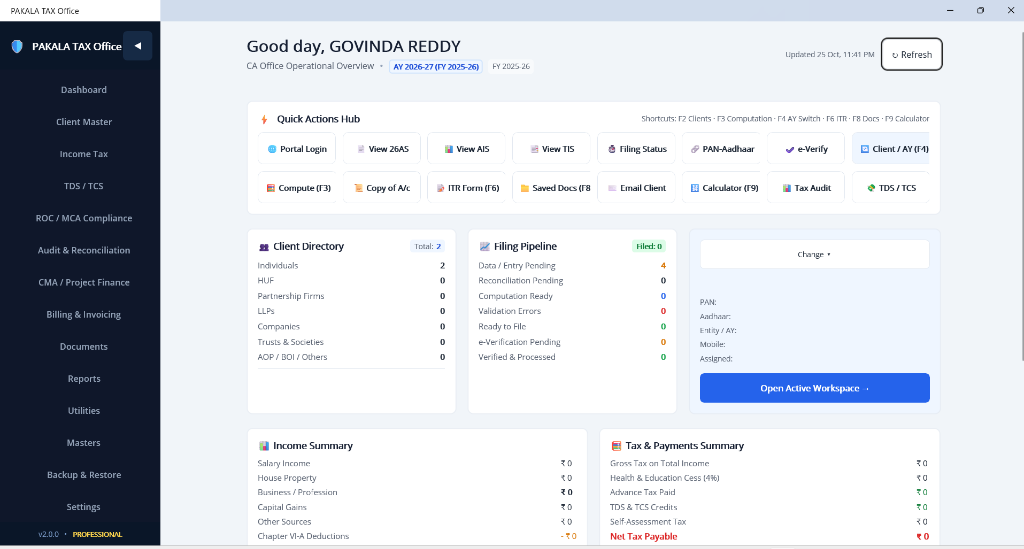Select e-Verification Pending row
The width and height of the screenshot is (1024, 549).
(572, 342)
